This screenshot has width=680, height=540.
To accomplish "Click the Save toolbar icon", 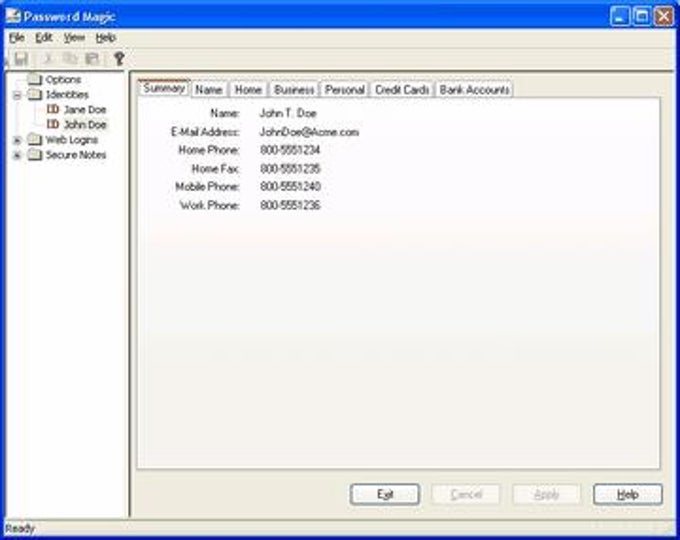I will [21, 59].
